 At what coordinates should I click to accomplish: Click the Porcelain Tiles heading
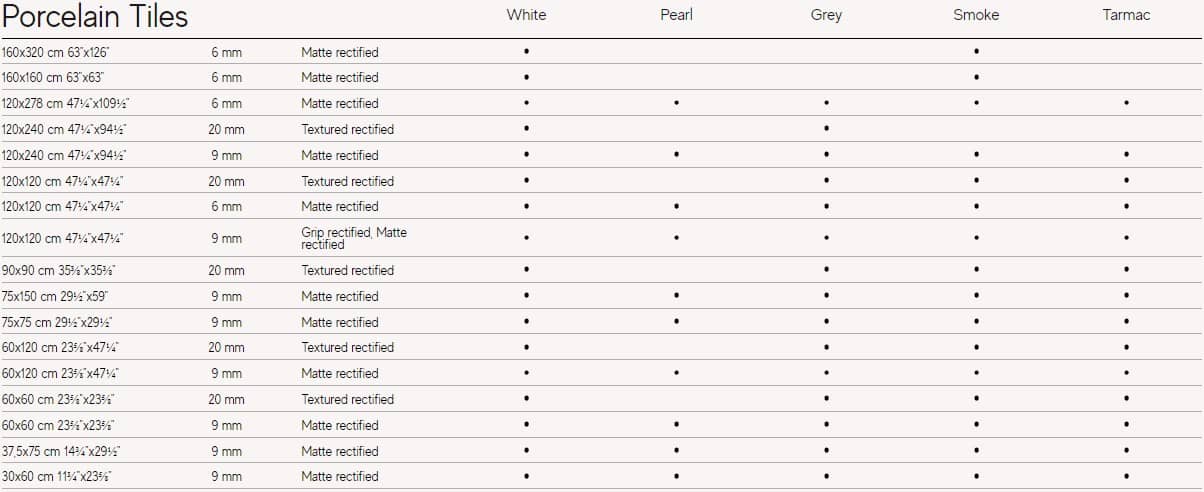(x=96, y=17)
